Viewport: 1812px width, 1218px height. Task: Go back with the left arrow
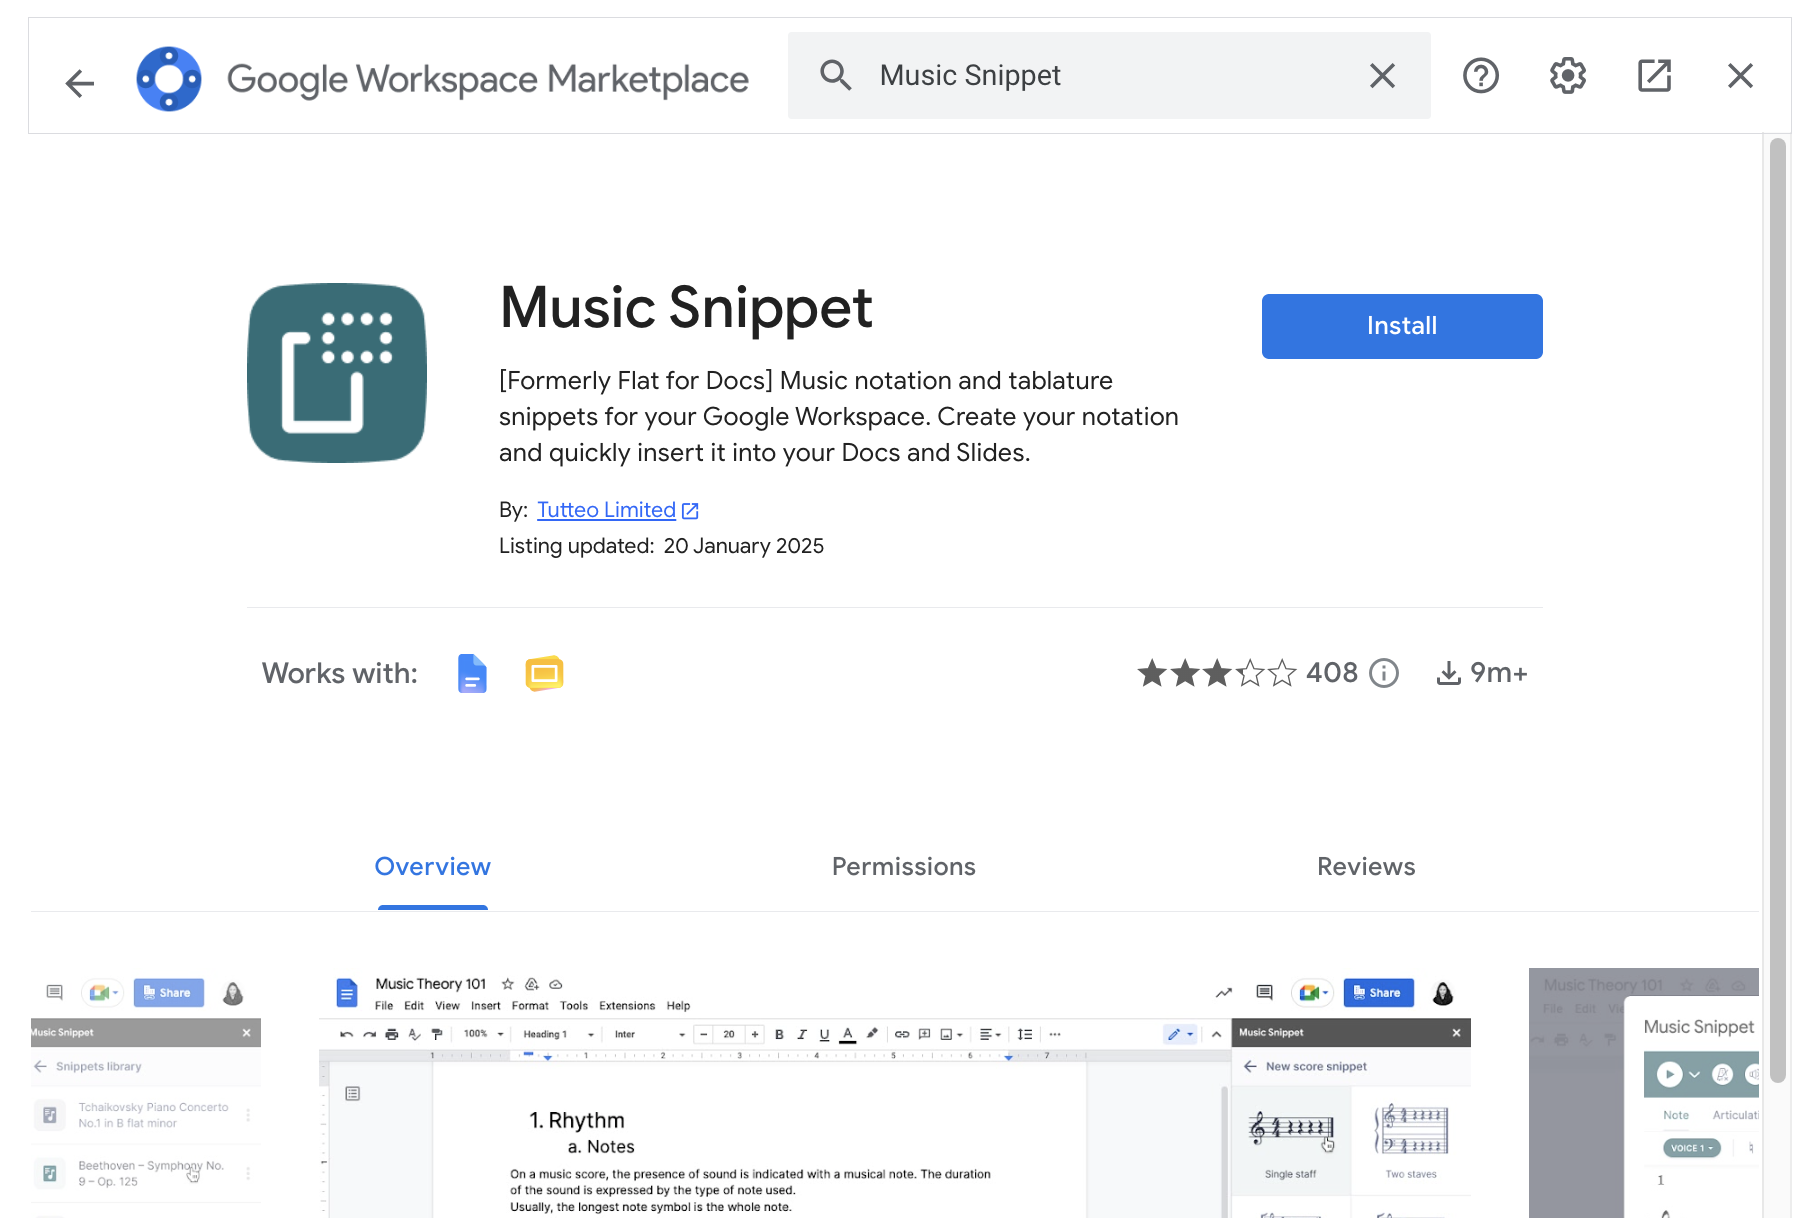79,83
